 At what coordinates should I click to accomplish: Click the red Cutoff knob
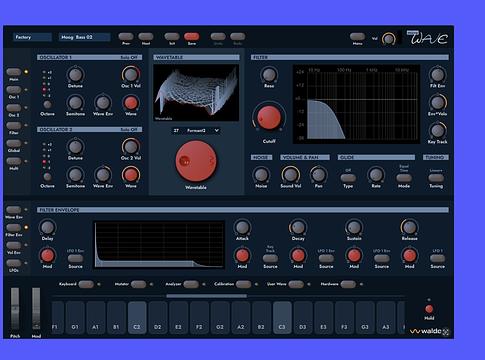[x=269, y=118]
